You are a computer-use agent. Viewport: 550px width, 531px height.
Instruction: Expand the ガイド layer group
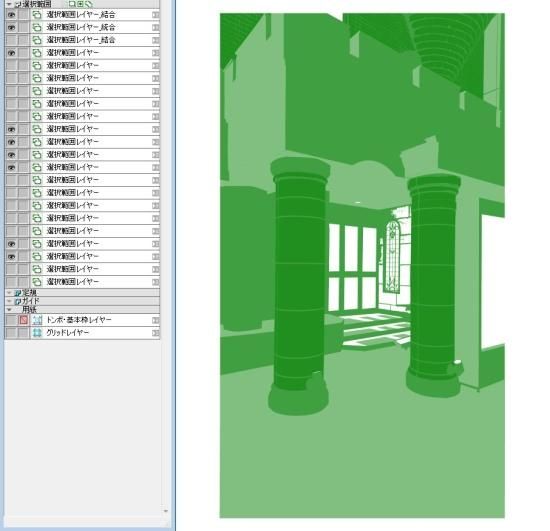pos(9,301)
